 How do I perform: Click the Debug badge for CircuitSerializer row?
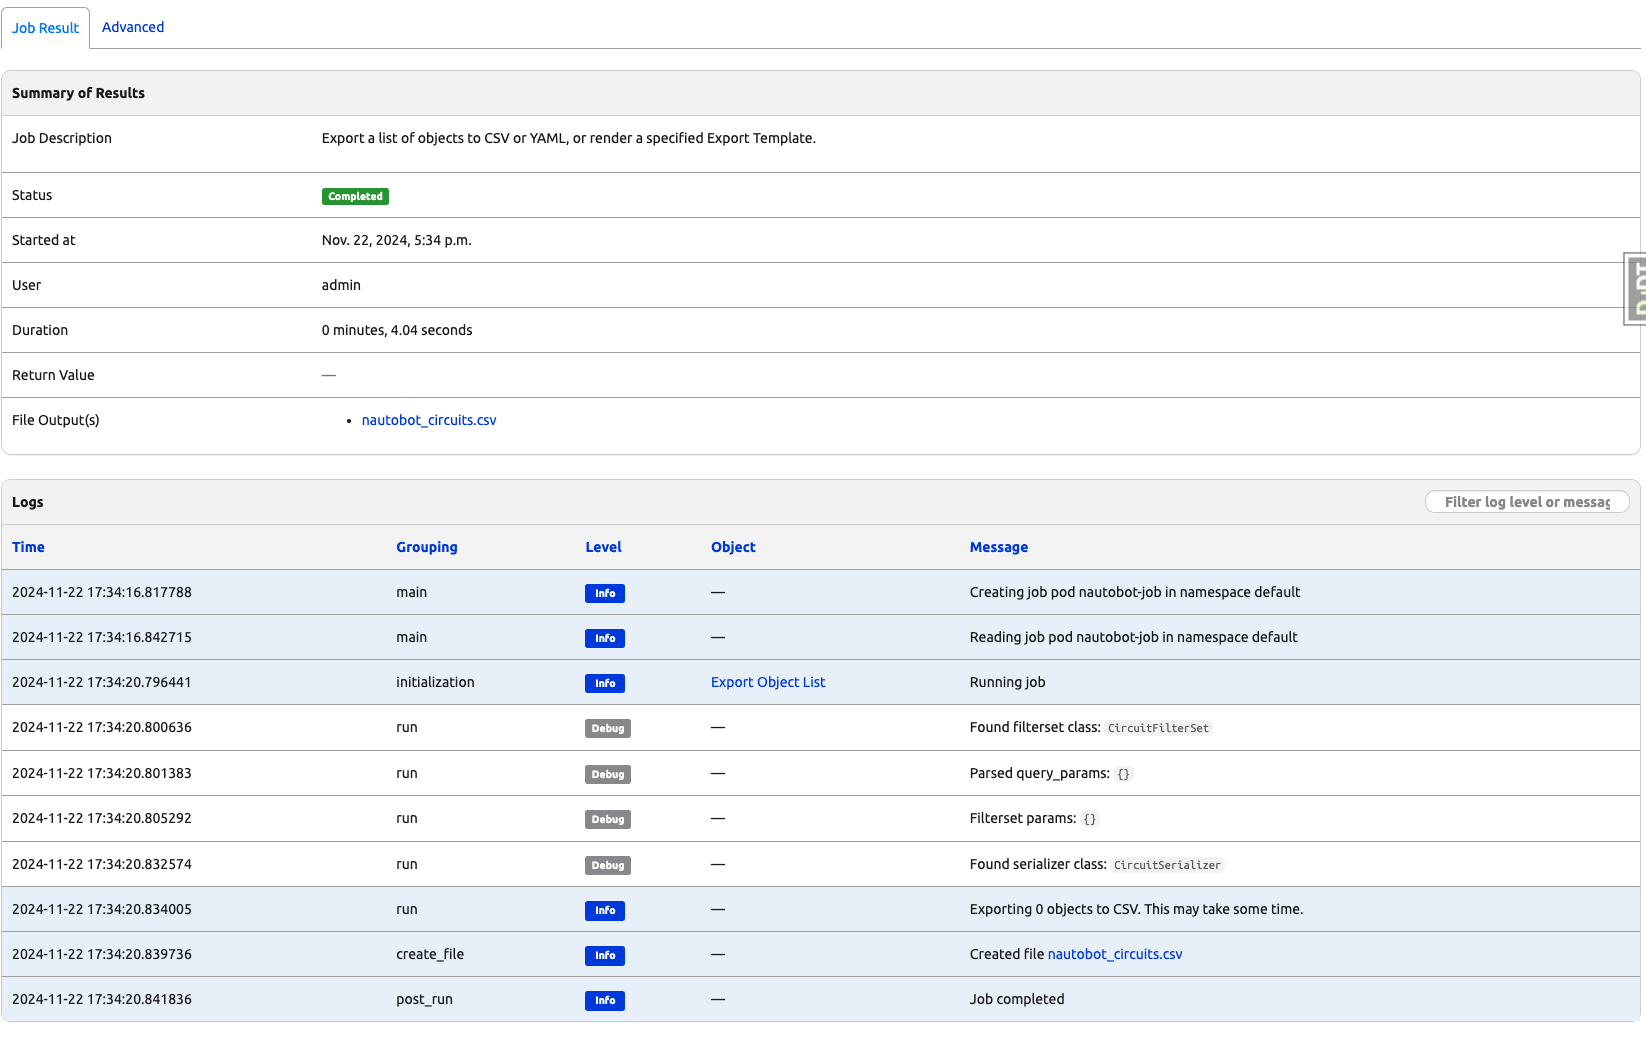pyautogui.click(x=607, y=865)
